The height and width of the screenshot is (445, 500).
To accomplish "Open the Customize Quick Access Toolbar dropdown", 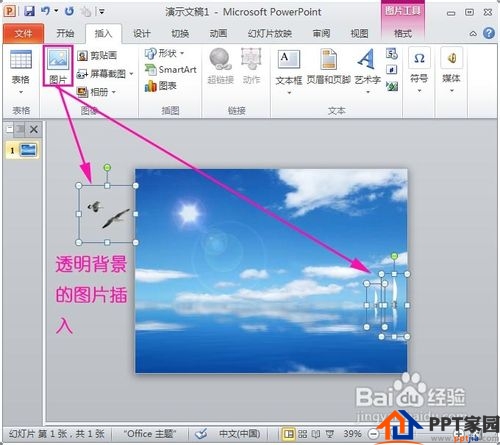I will [102, 12].
